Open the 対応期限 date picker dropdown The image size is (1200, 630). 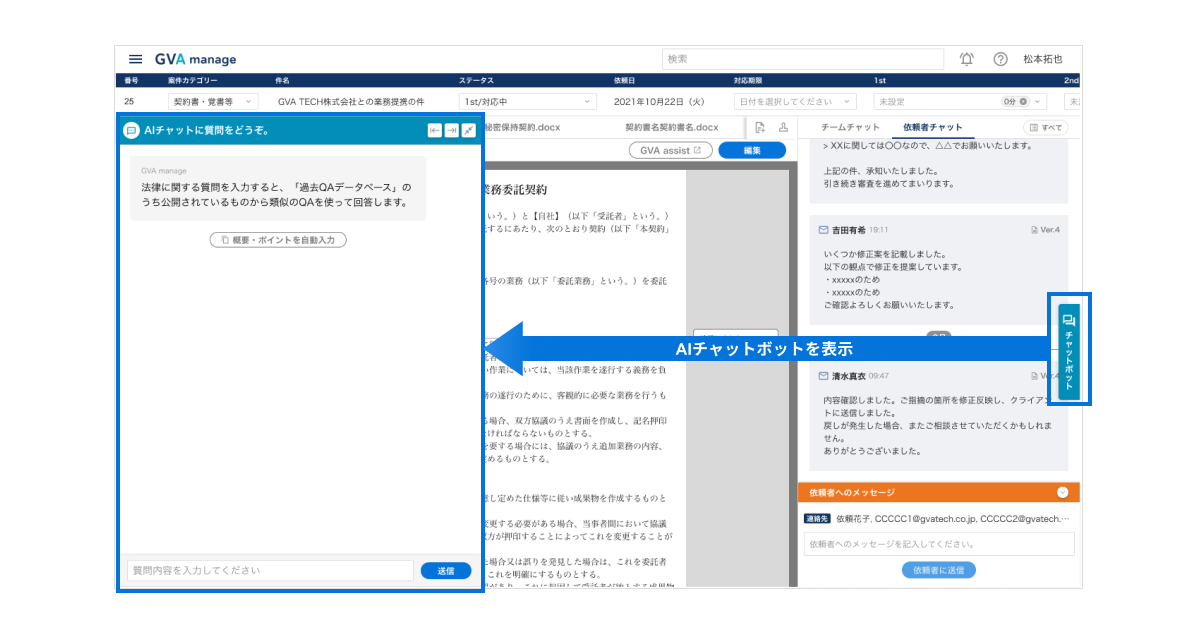point(795,101)
